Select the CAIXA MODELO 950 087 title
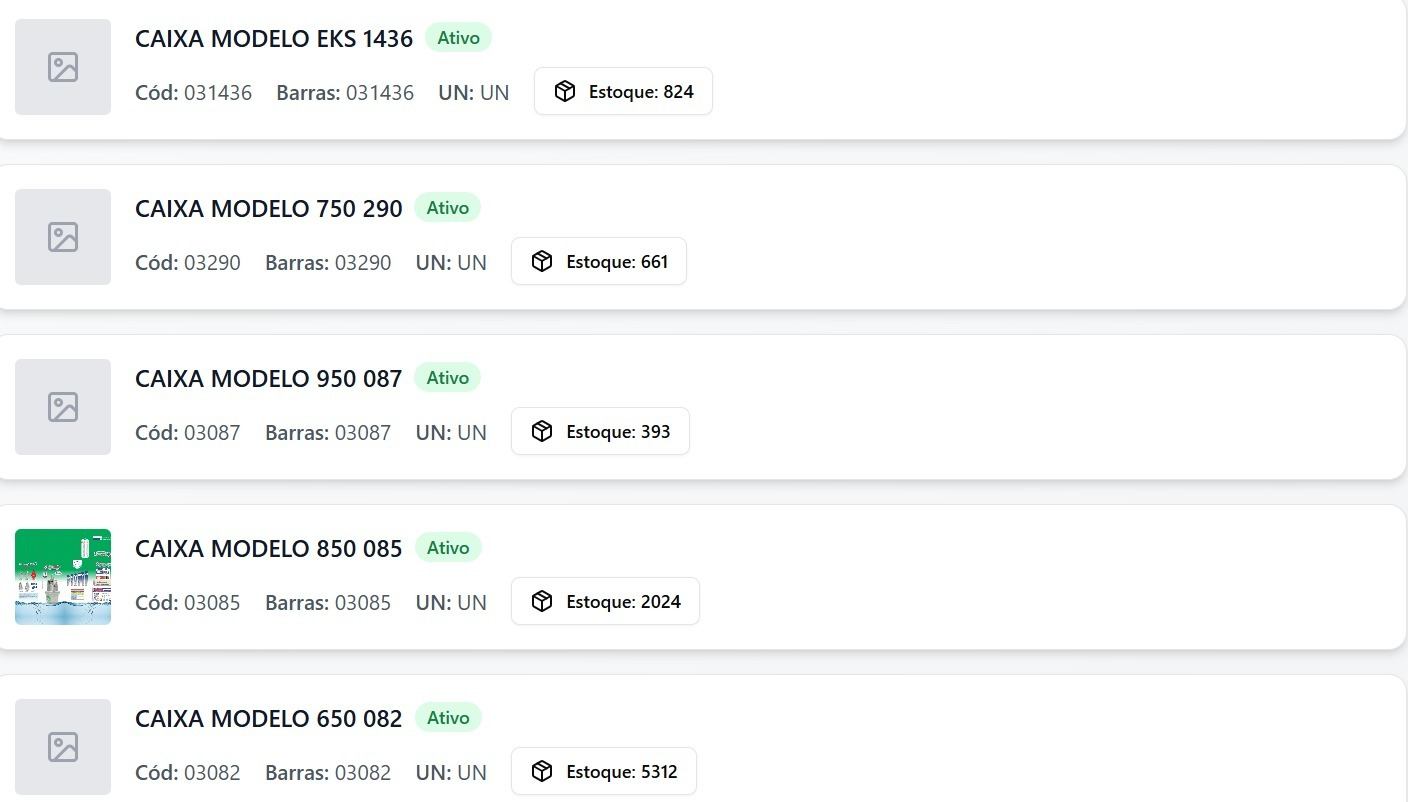 [x=268, y=379]
